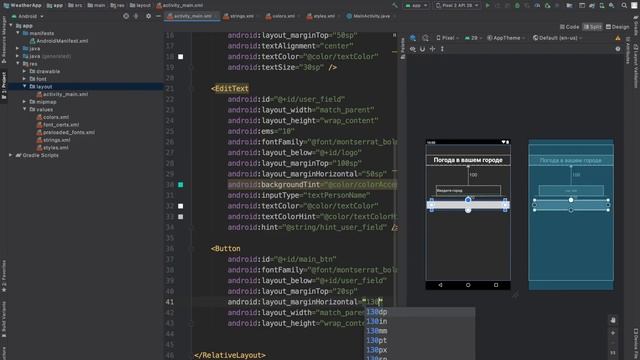This screenshot has height=360, width=640.
Task: Open the Palette side tab
Action: pyautogui.click(x=402, y=48)
